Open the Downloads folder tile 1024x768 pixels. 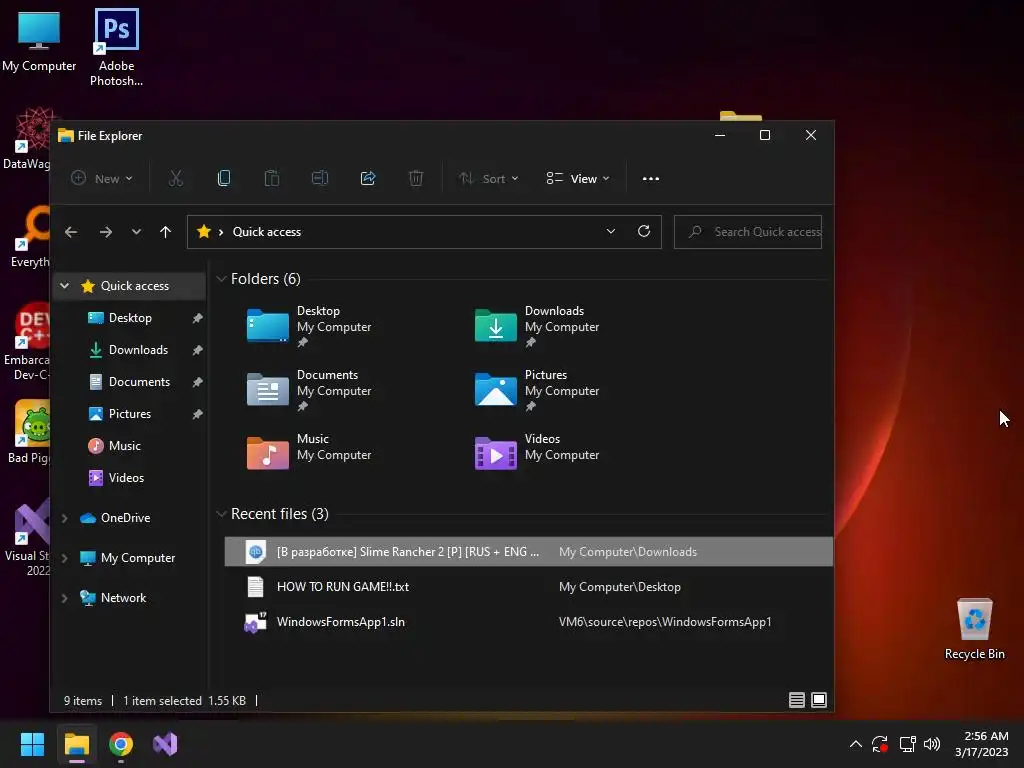[x=537, y=326]
